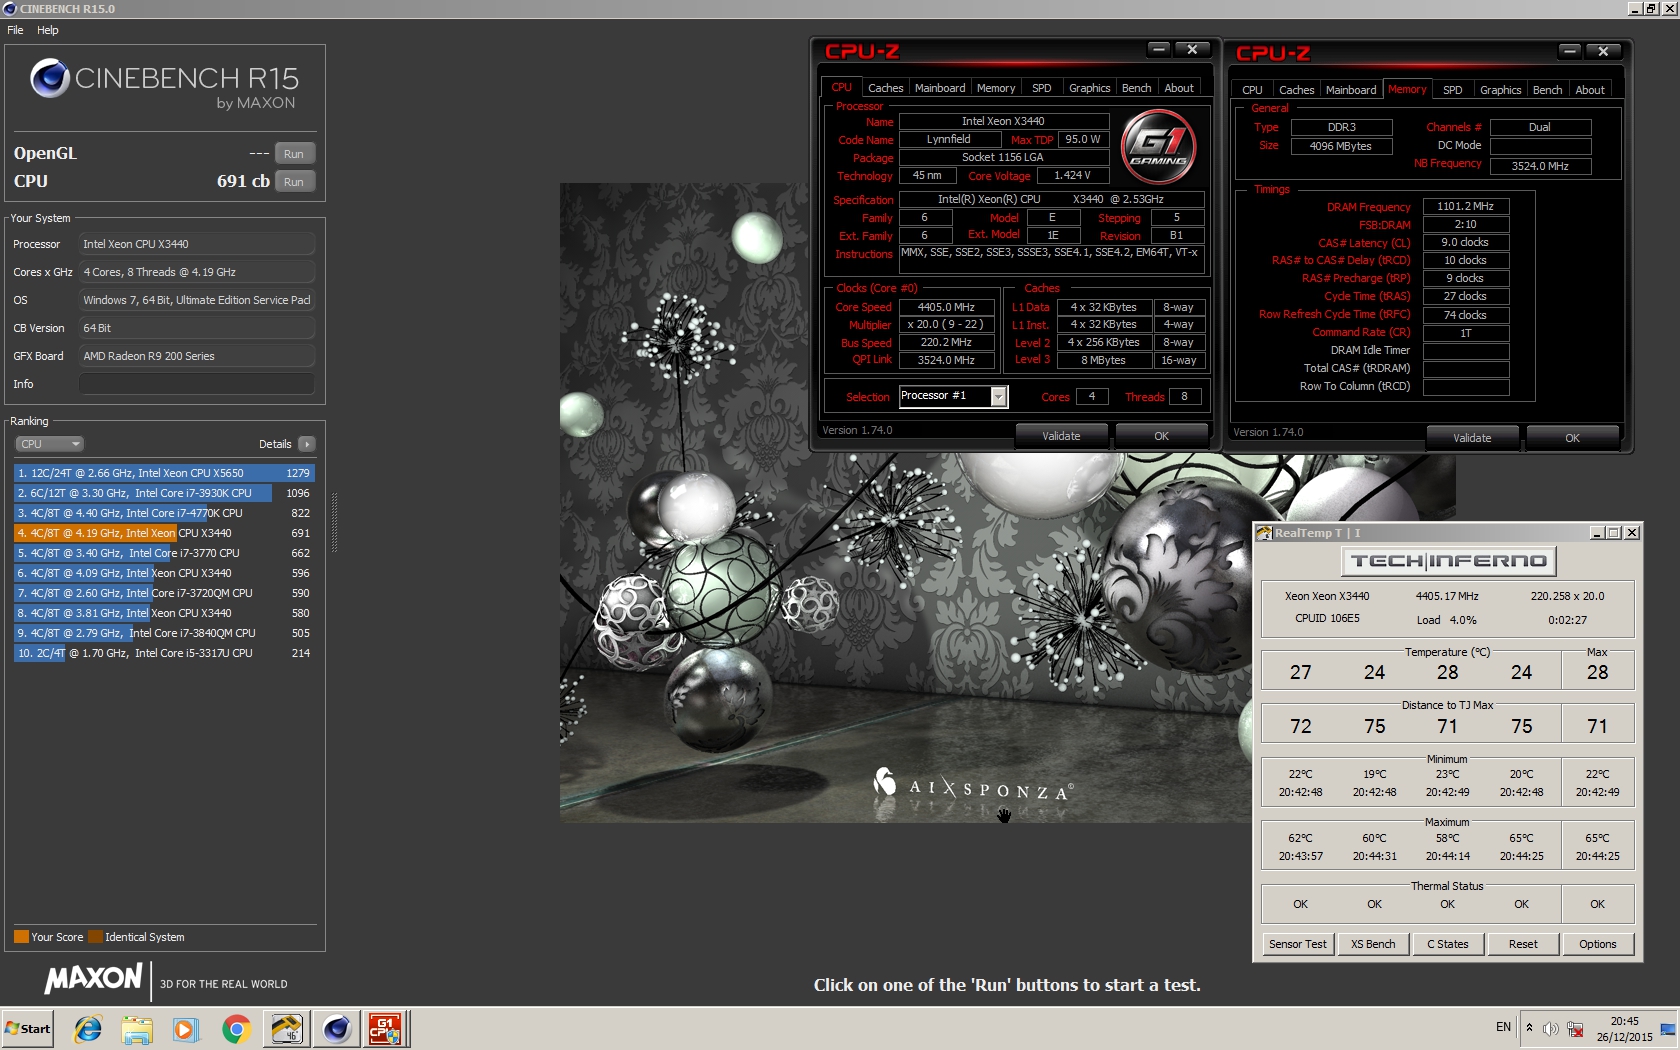Screen dimensions: 1680x1050
Task: Click the TechInferno logo in RealTemp
Action: coord(1448,561)
